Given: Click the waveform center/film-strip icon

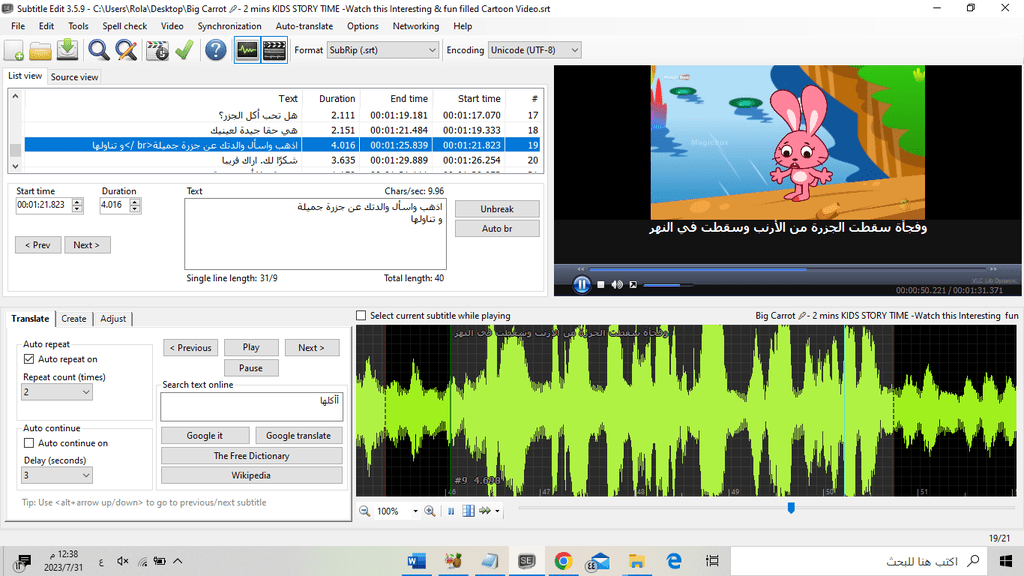Looking at the screenshot, I should [x=468, y=511].
